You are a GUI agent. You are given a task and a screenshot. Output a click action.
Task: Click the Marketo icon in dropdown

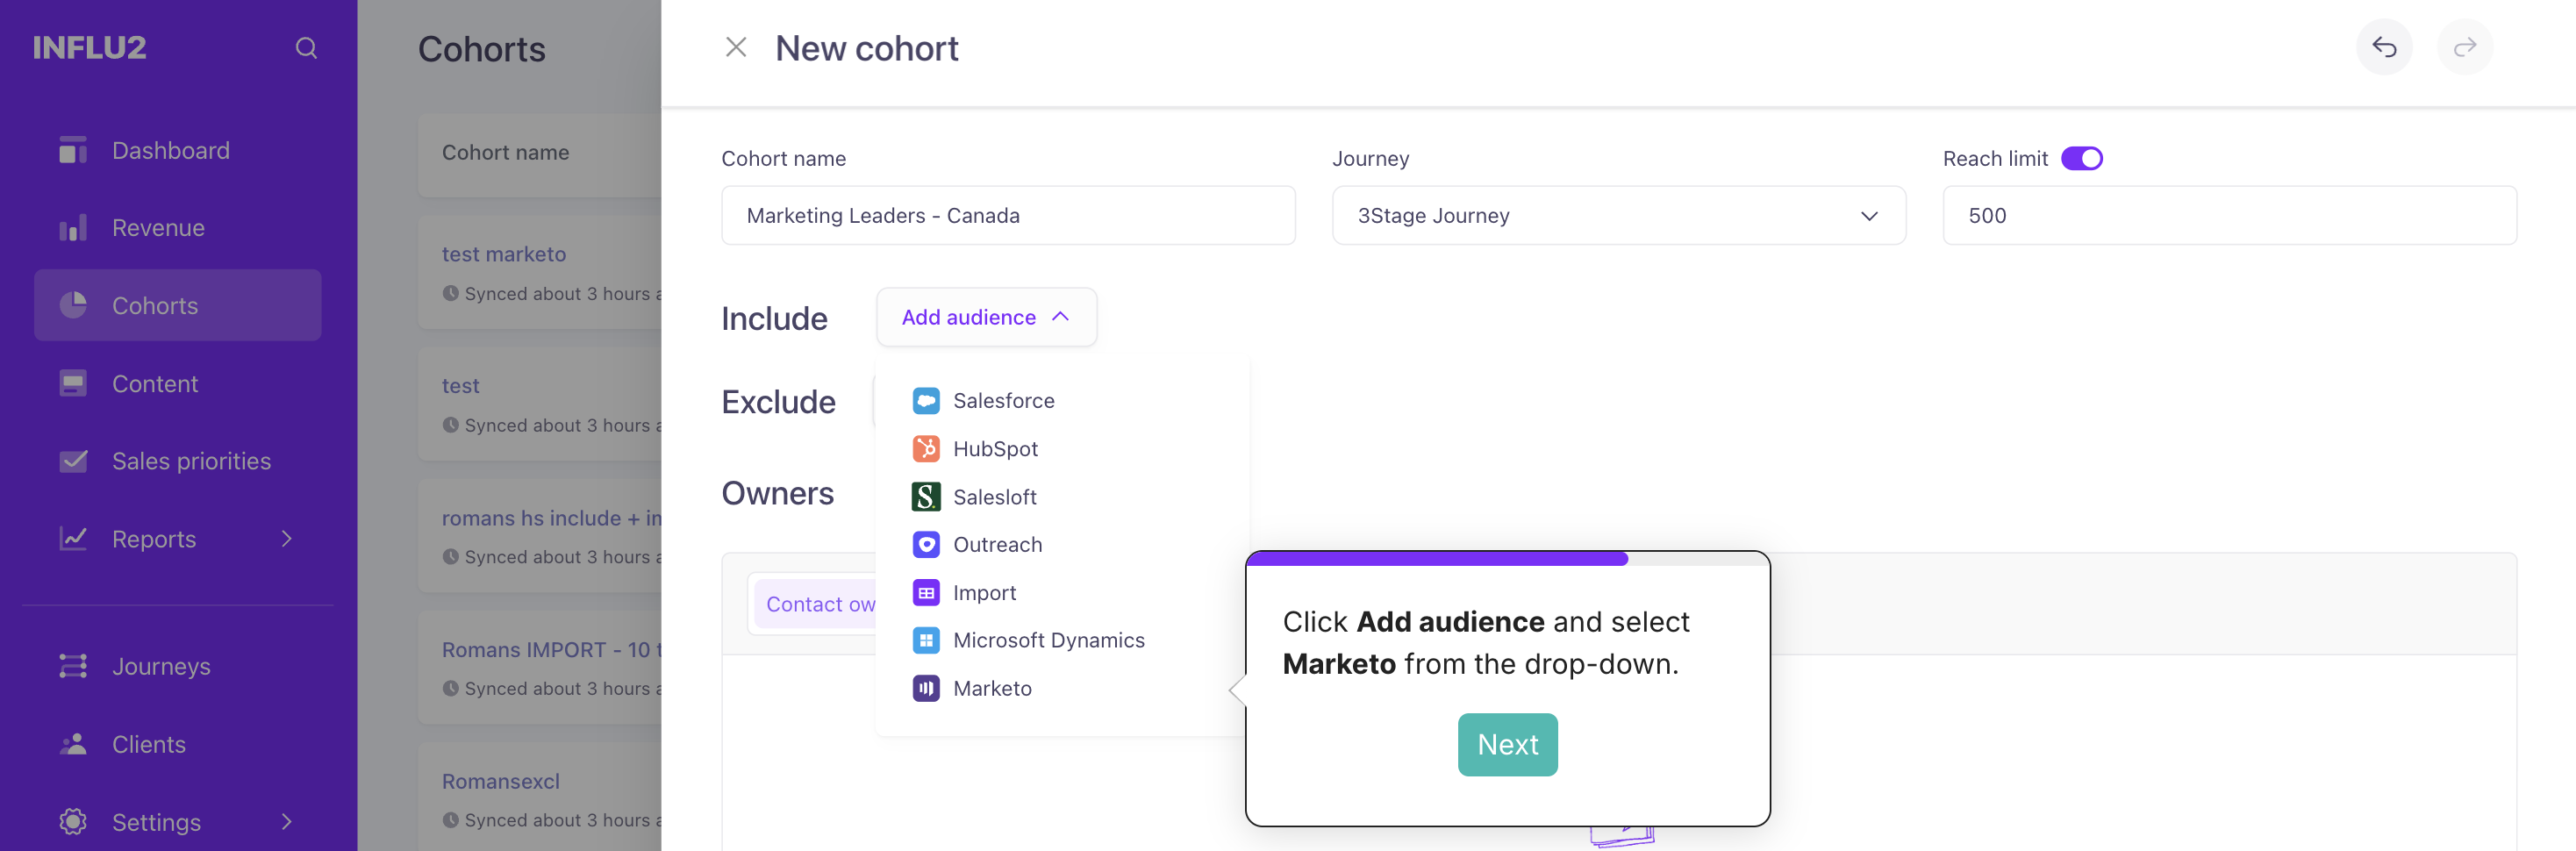click(926, 688)
